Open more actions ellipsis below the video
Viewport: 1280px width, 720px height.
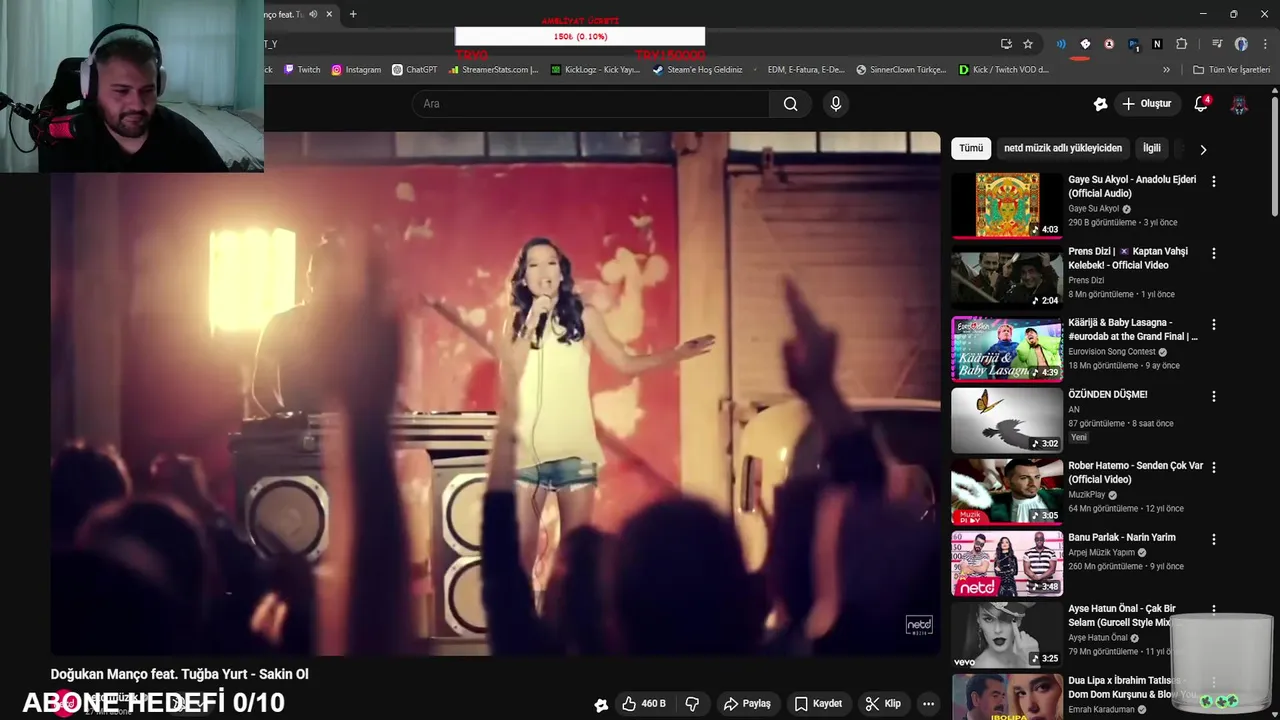(928, 704)
